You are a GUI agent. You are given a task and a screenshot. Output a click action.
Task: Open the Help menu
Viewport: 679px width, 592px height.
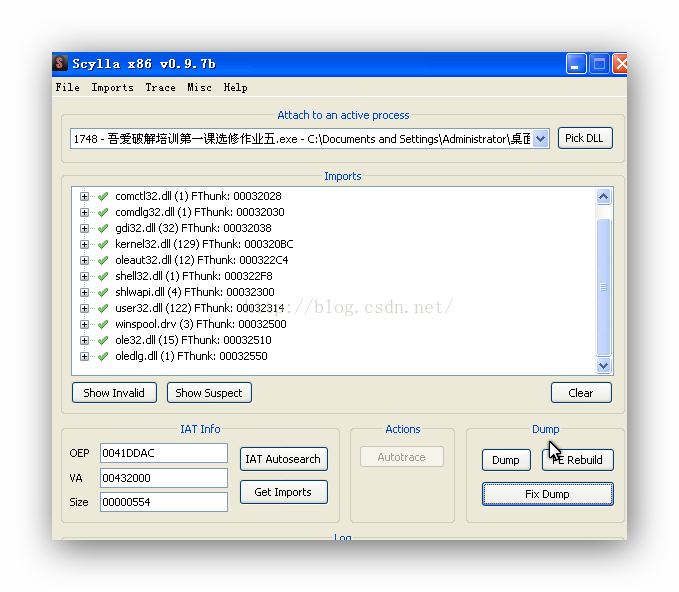click(x=235, y=87)
